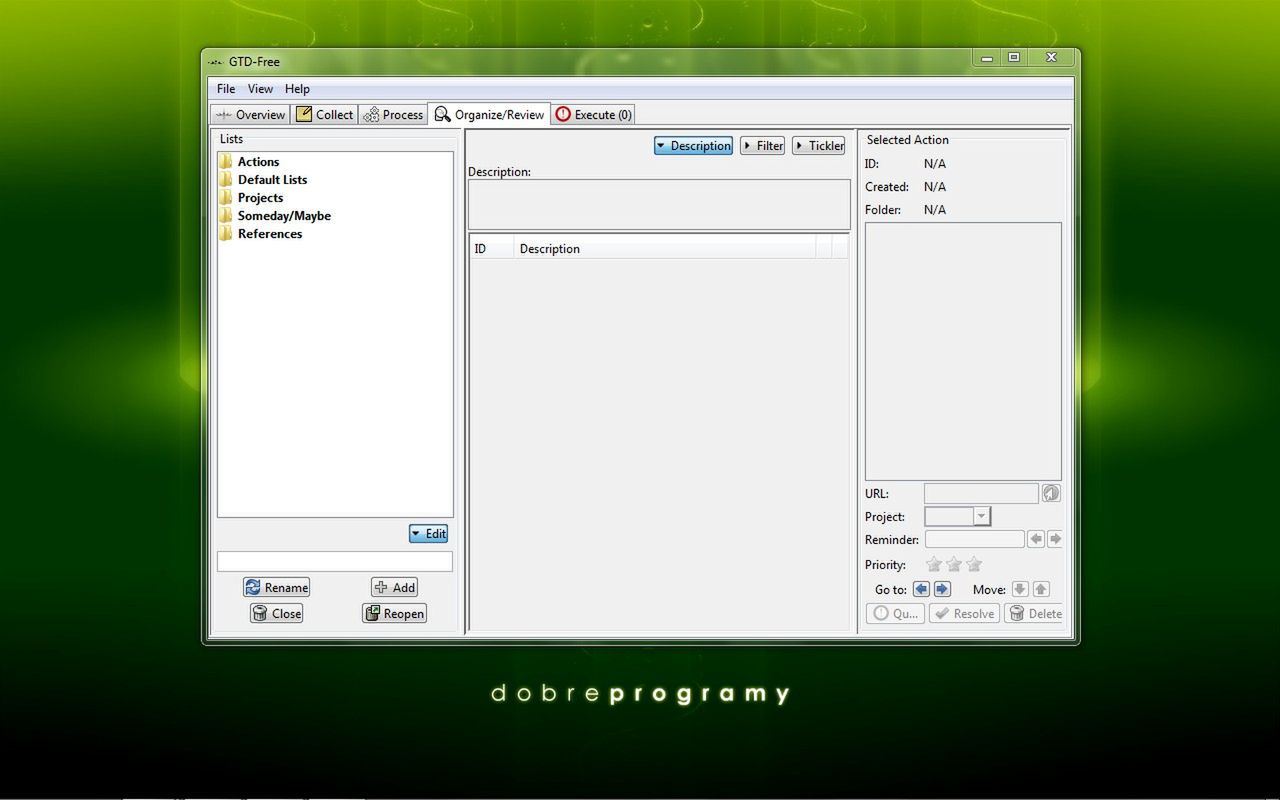Switch to the Collect tab

(x=324, y=115)
